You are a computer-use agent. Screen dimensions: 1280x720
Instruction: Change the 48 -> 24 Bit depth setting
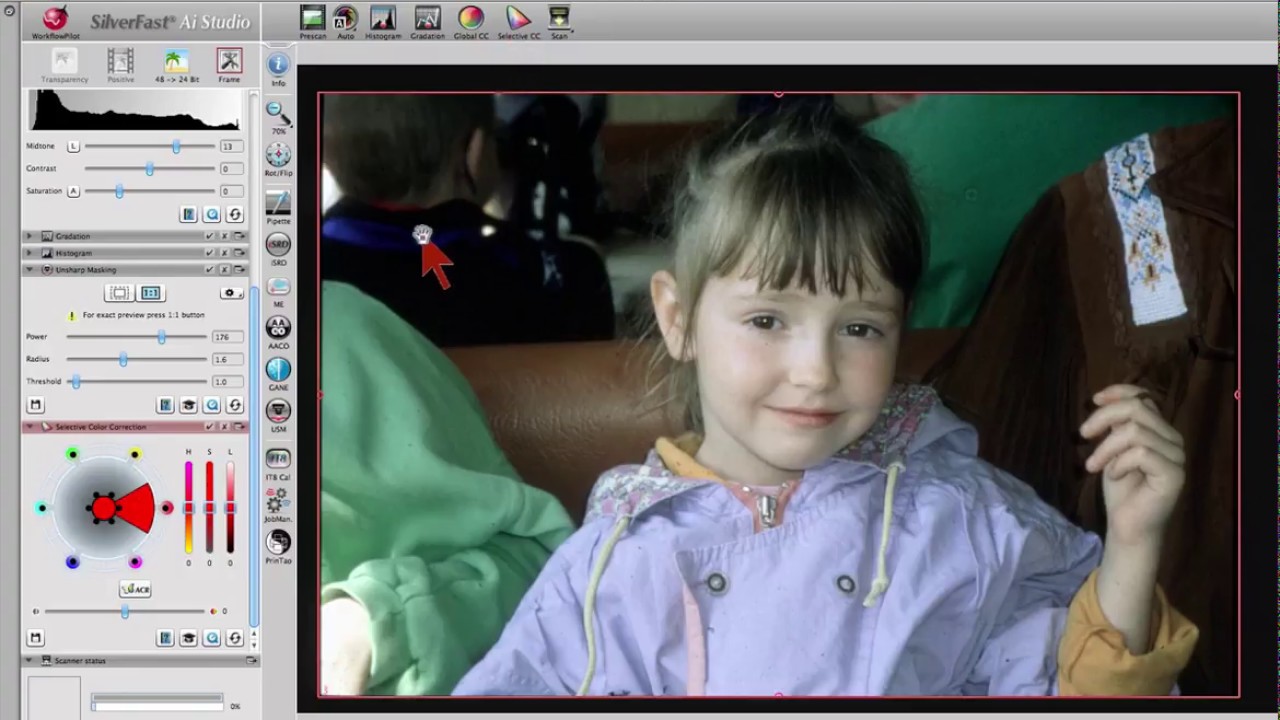[177, 66]
